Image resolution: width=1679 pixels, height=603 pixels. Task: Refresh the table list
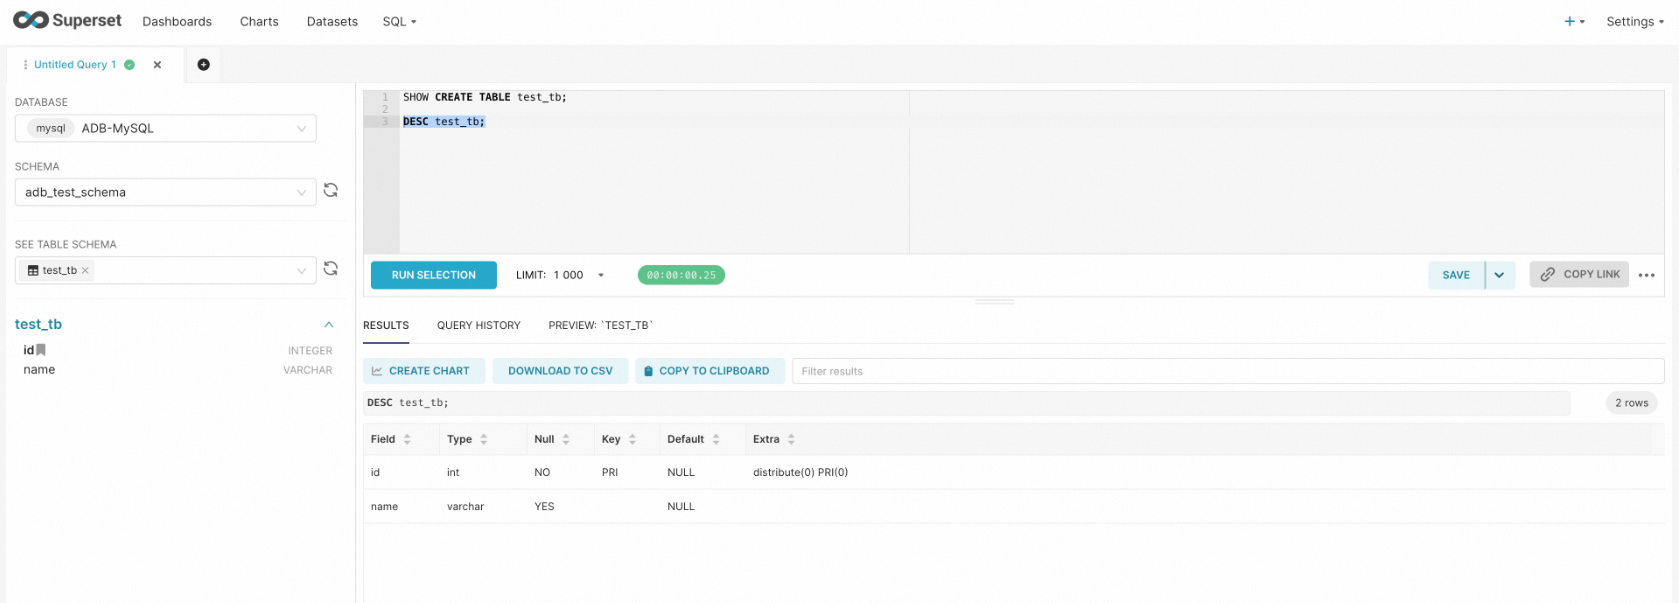[331, 269]
